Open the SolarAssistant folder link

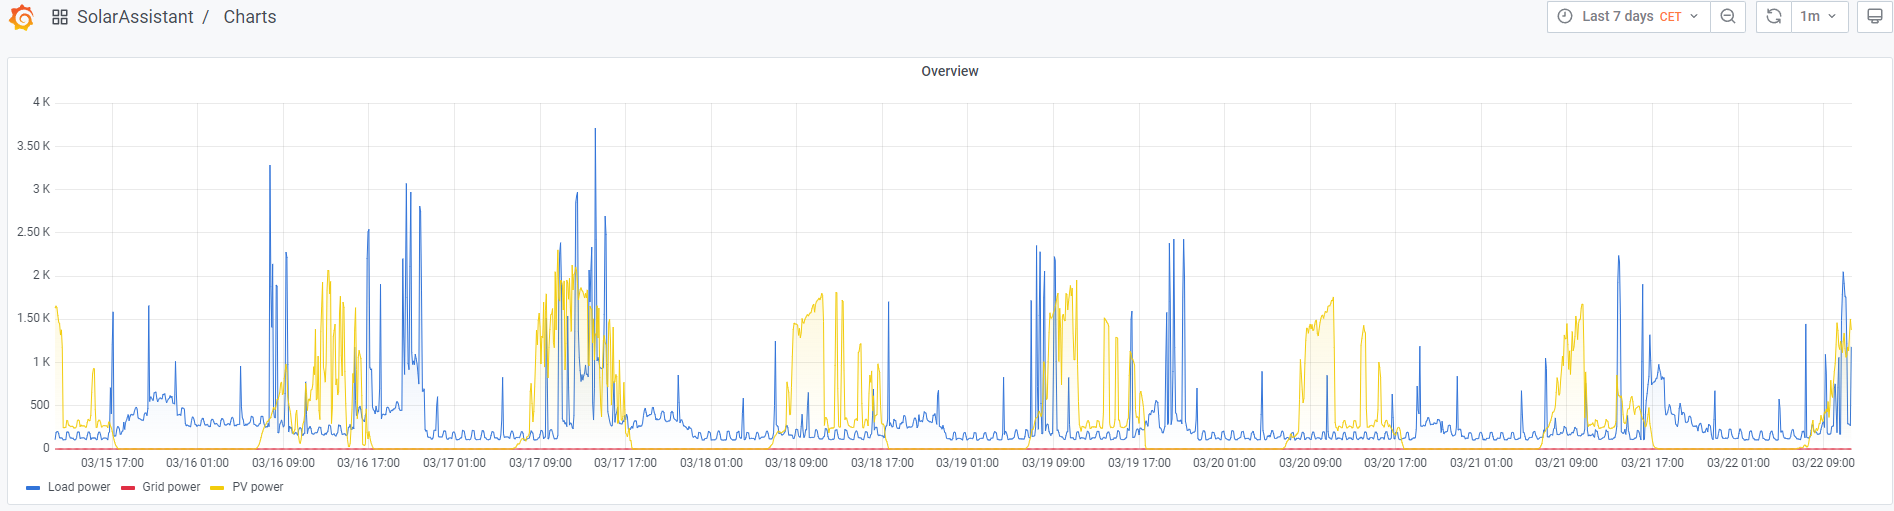(135, 17)
